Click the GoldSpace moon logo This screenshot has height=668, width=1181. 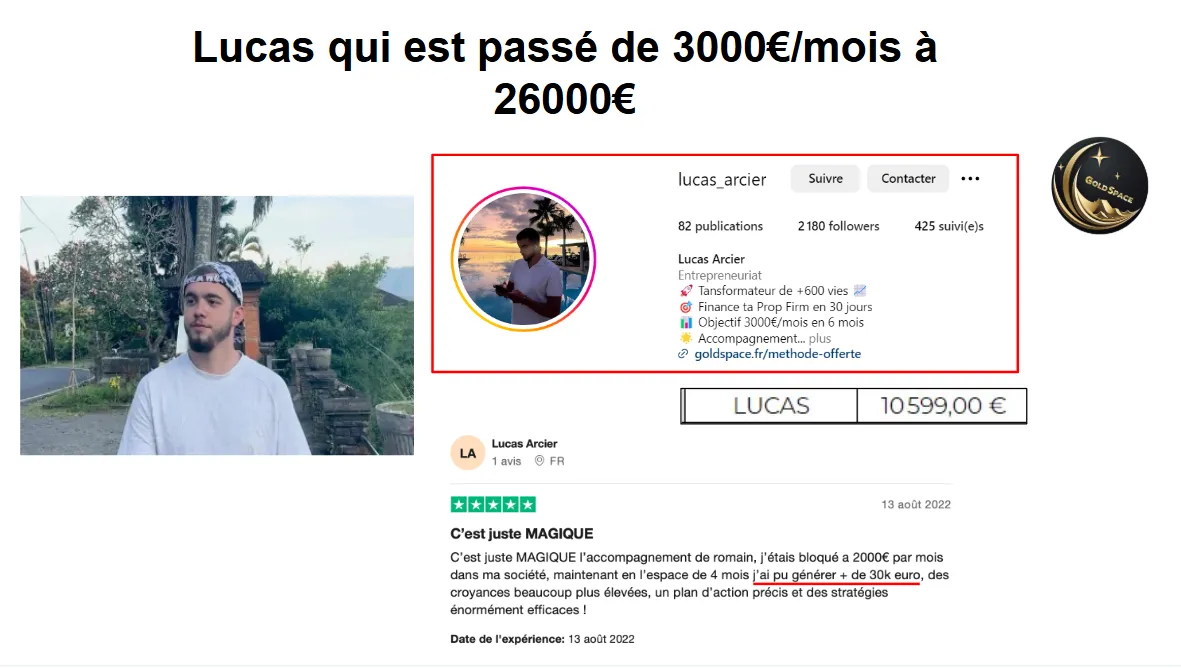click(1099, 185)
